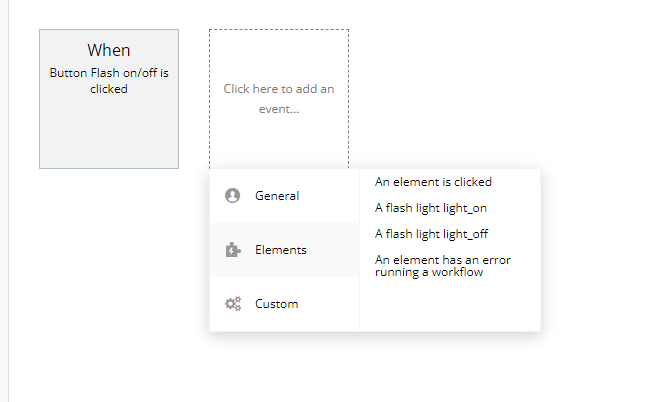The image size is (670, 402).
Task: Click the Elements puzzle piece icon
Action: click(233, 250)
